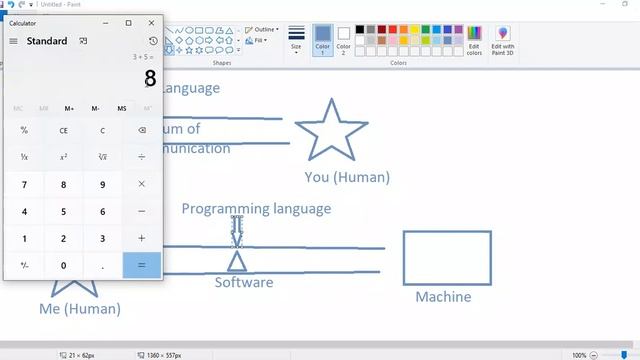This screenshot has height=360, width=640.
Task: Select the triangle shape in Paint
Action: pos(229,31)
